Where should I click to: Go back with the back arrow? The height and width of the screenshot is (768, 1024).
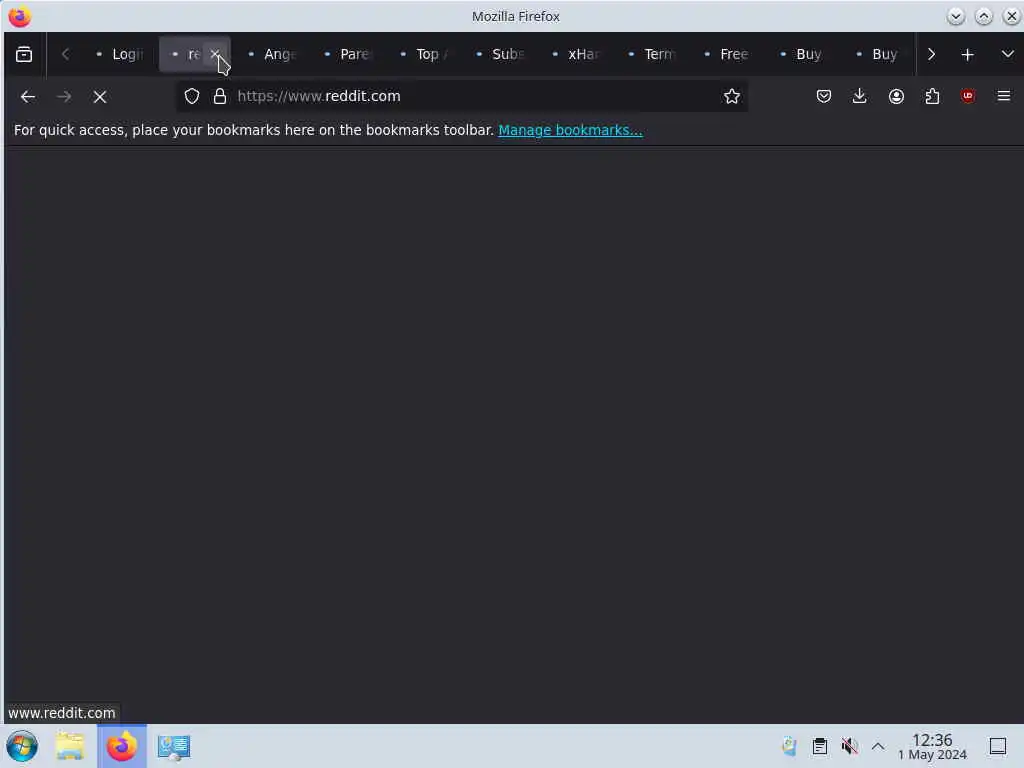pyautogui.click(x=27, y=97)
